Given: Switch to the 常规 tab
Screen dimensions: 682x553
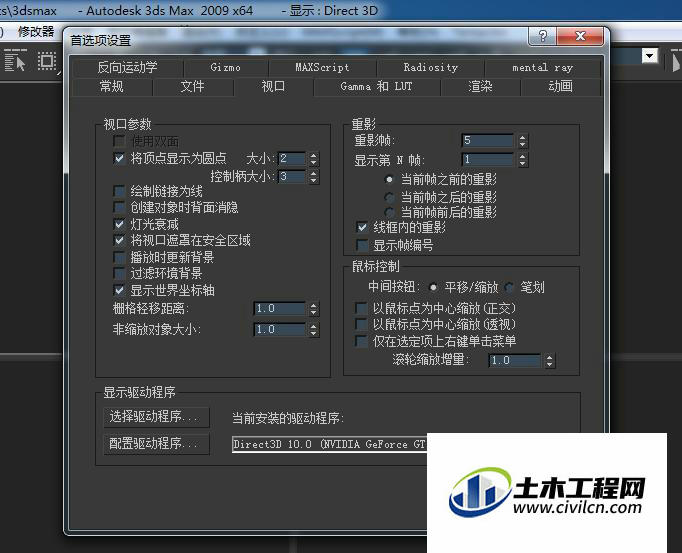Looking at the screenshot, I should point(112,86).
